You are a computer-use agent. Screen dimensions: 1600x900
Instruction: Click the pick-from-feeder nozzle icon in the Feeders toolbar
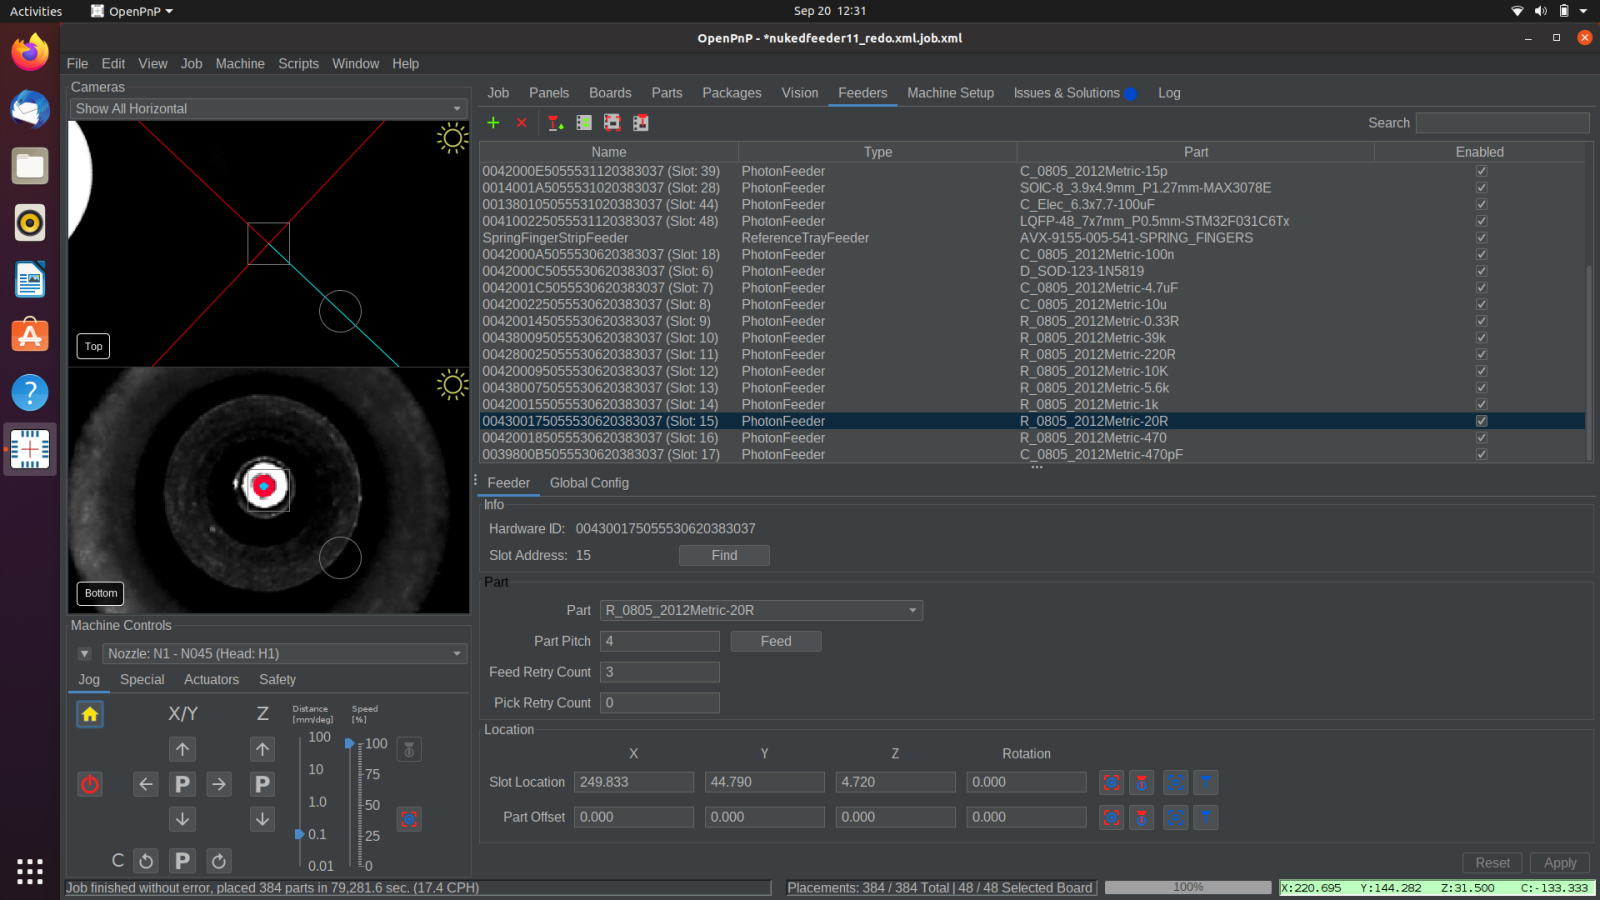[555, 122]
